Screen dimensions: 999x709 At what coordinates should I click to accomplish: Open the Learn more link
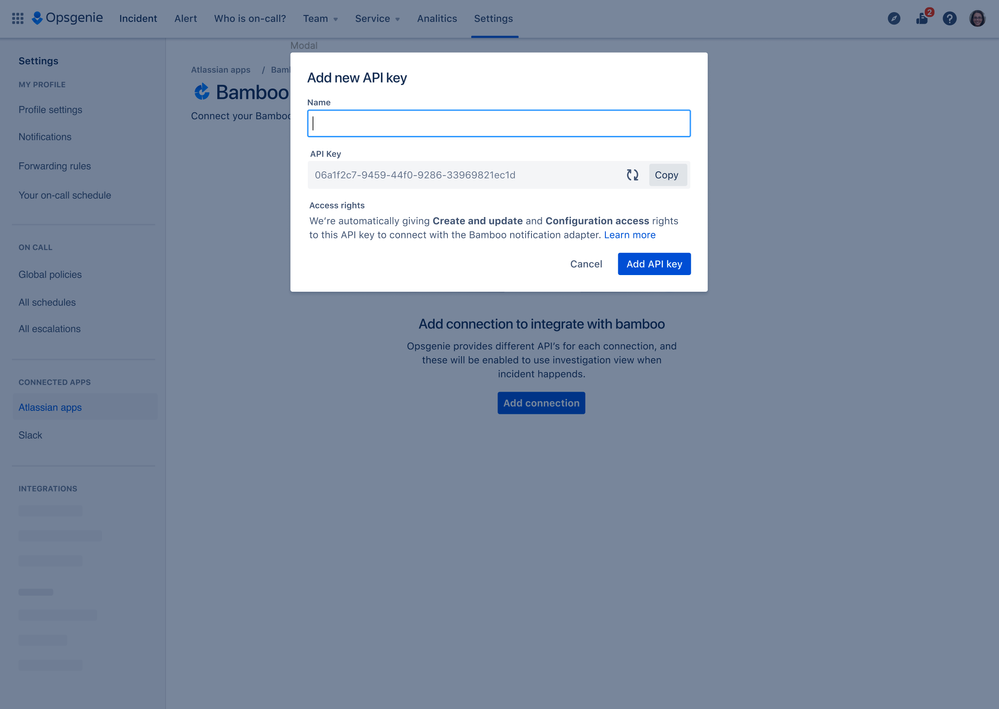click(x=629, y=235)
